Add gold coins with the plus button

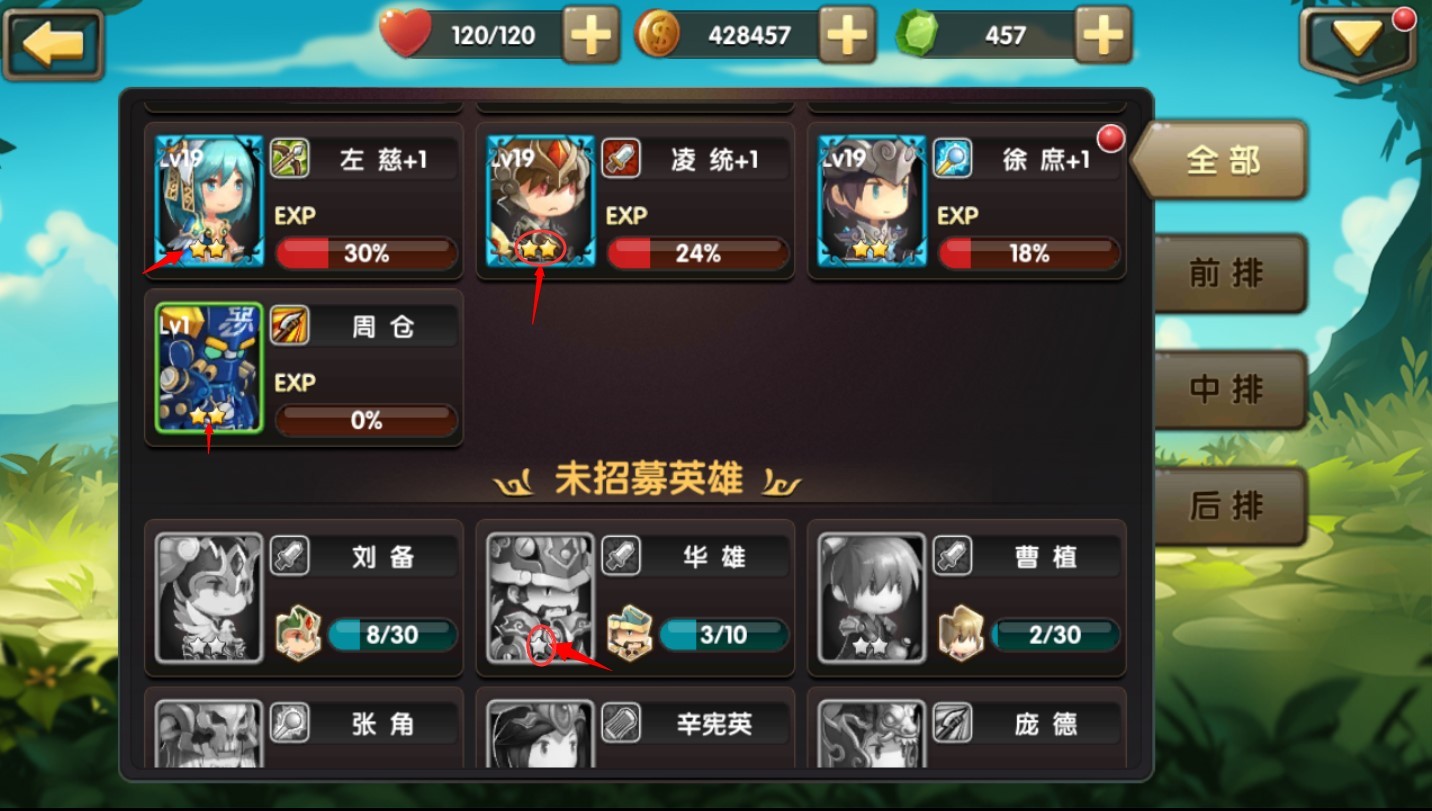(847, 35)
